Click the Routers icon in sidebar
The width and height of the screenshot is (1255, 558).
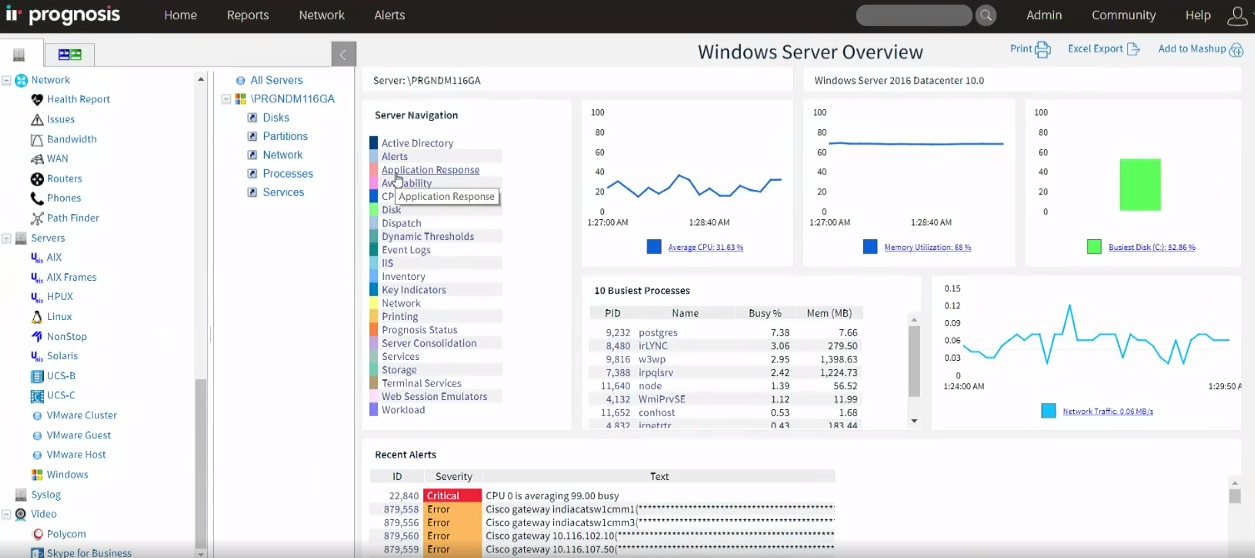pos(37,179)
